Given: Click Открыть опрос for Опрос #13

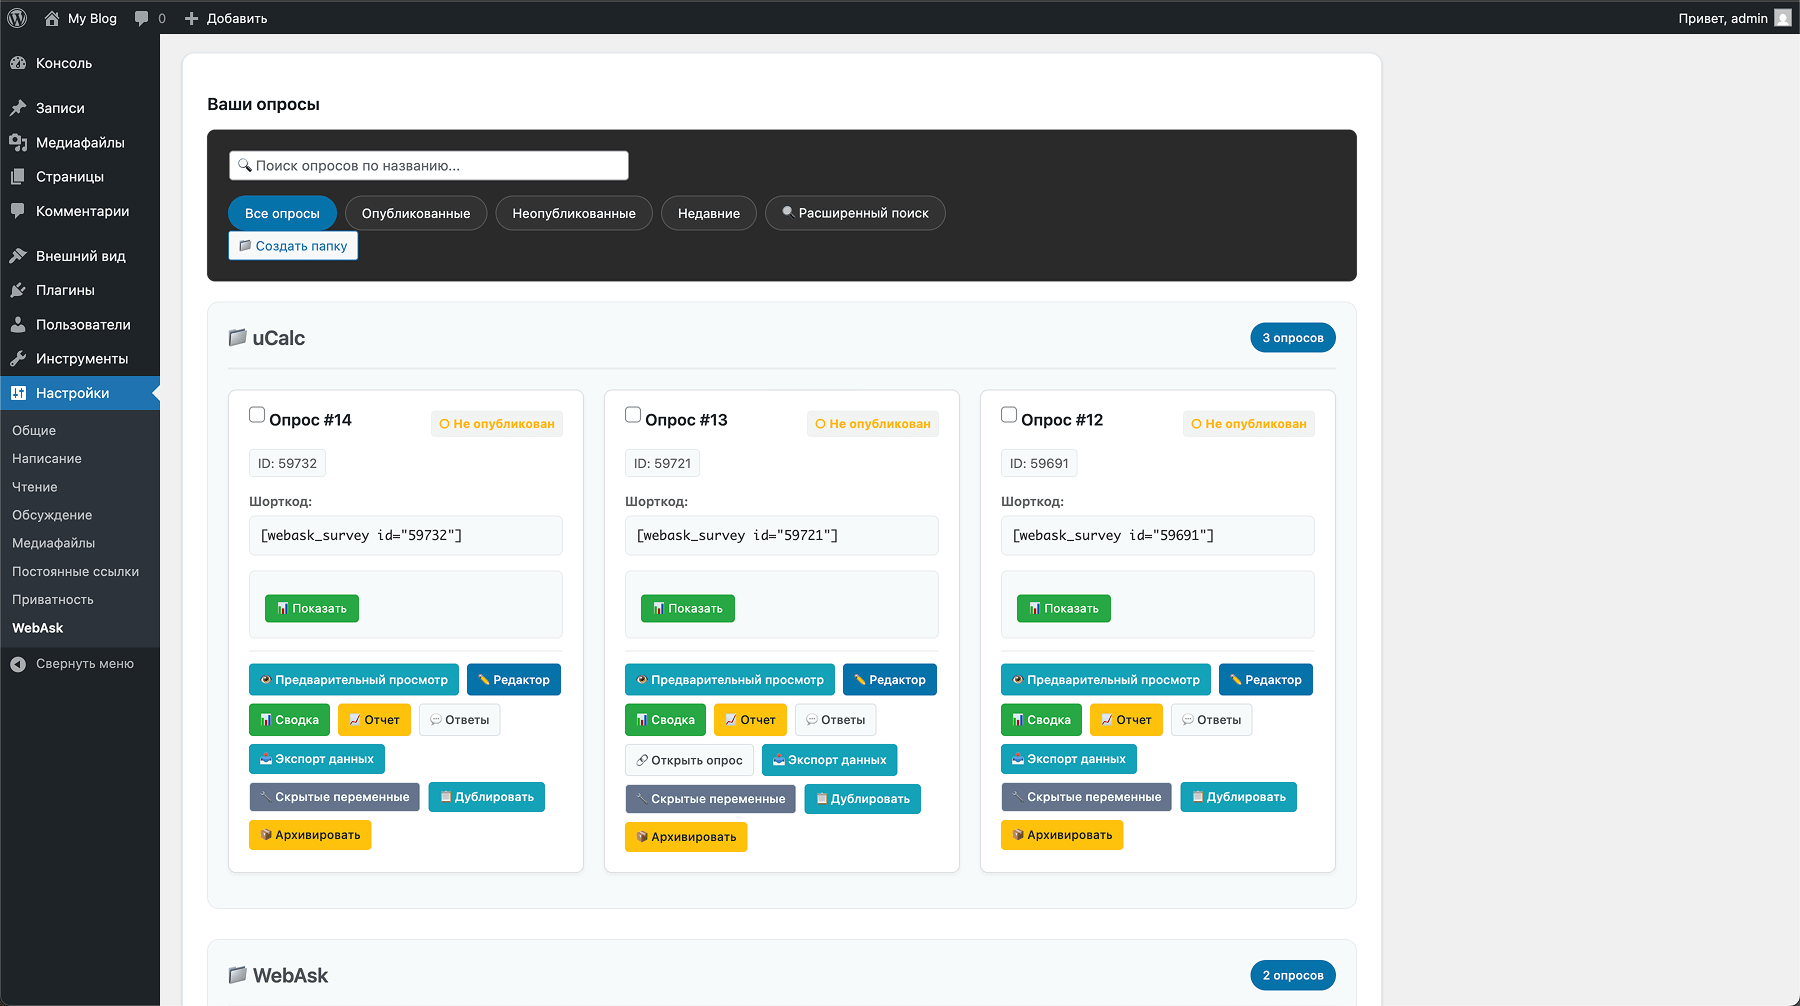Looking at the screenshot, I should [689, 760].
